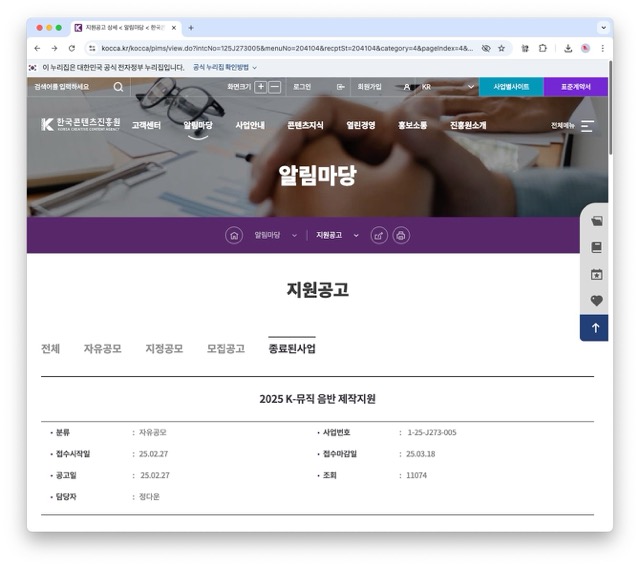This screenshot has height=567, width=640.
Task: Decrease screen size with minus button
Action: coord(275,87)
